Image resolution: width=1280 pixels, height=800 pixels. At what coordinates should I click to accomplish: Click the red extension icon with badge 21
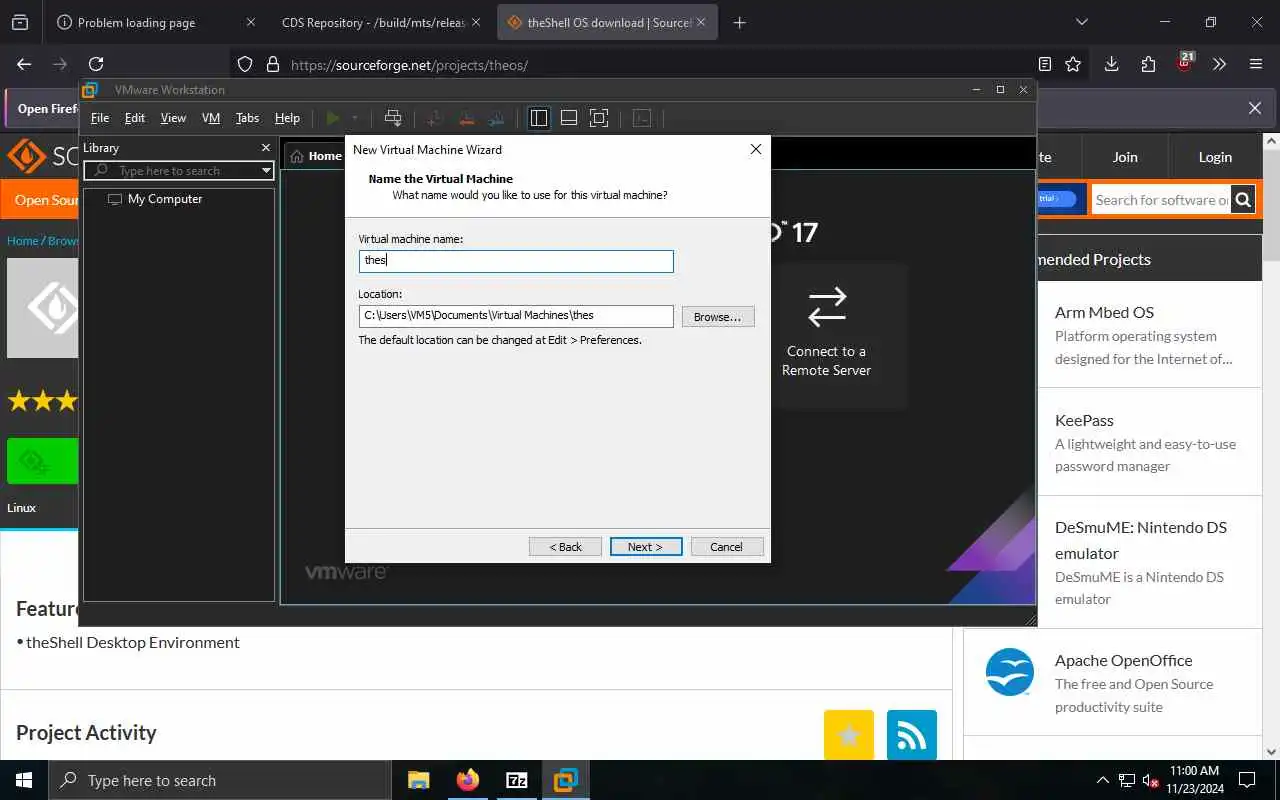click(1185, 63)
